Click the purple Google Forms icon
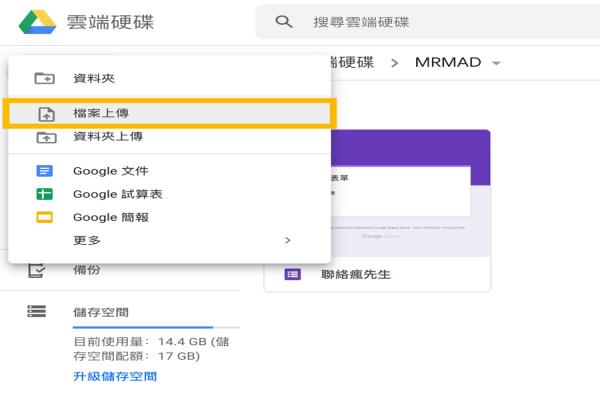This screenshot has height=400, width=600. [293, 274]
